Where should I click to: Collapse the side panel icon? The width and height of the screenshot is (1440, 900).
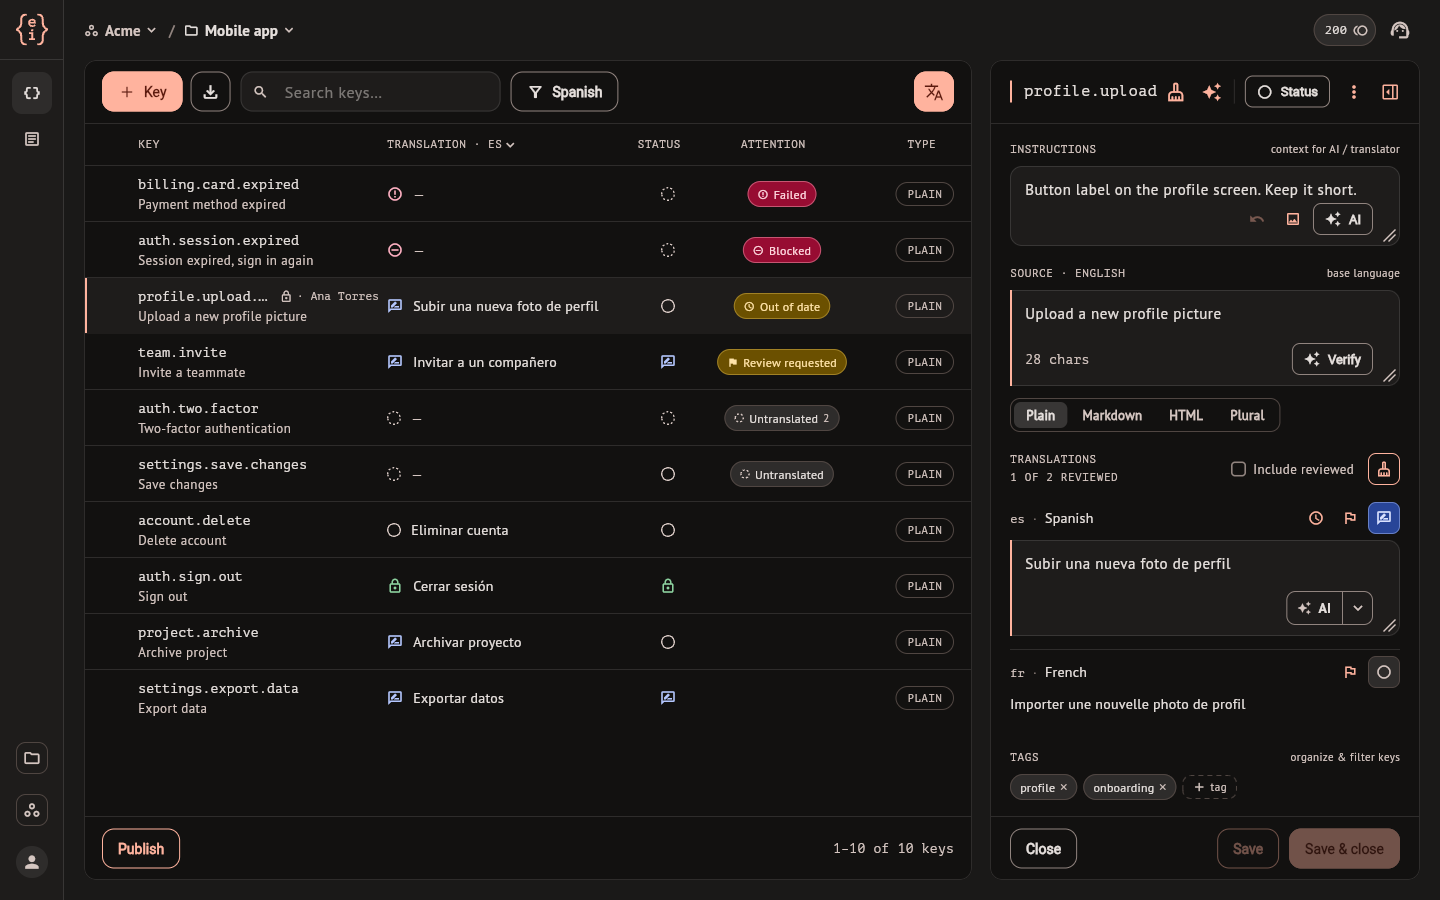[x=1390, y=92]
